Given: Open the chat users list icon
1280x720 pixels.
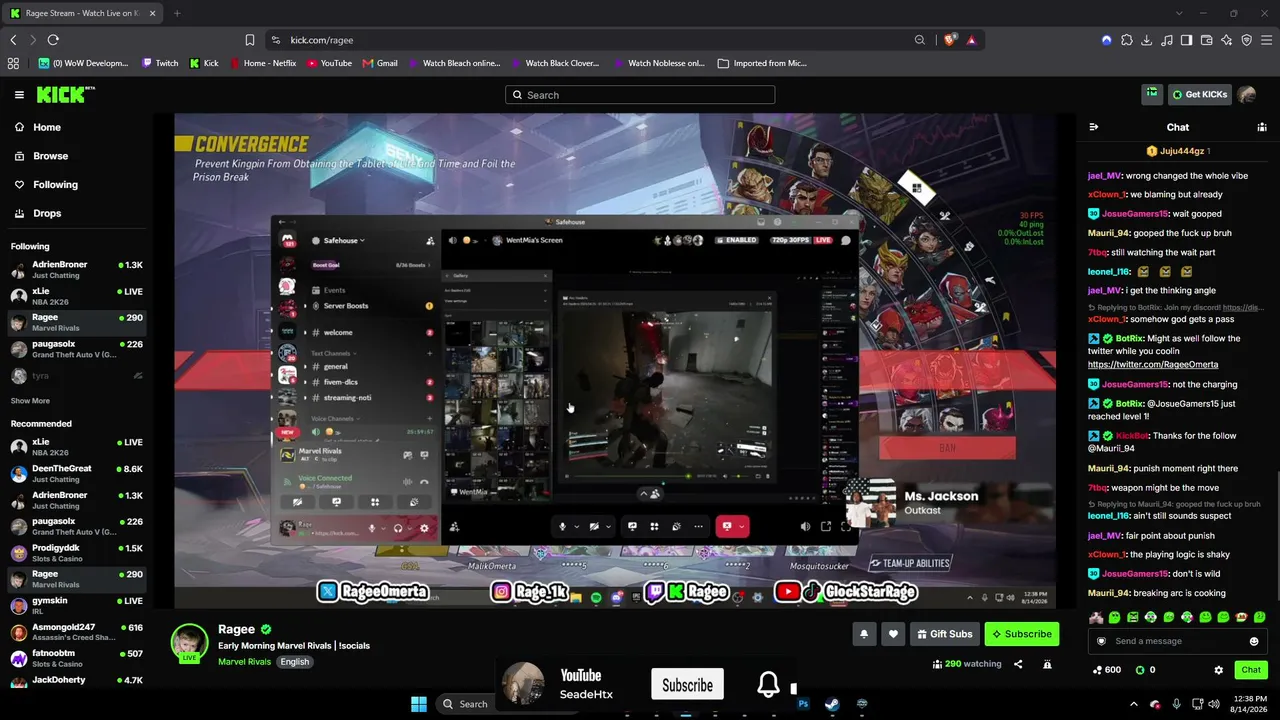Looking at the screenshot, I should (1261, 127).
